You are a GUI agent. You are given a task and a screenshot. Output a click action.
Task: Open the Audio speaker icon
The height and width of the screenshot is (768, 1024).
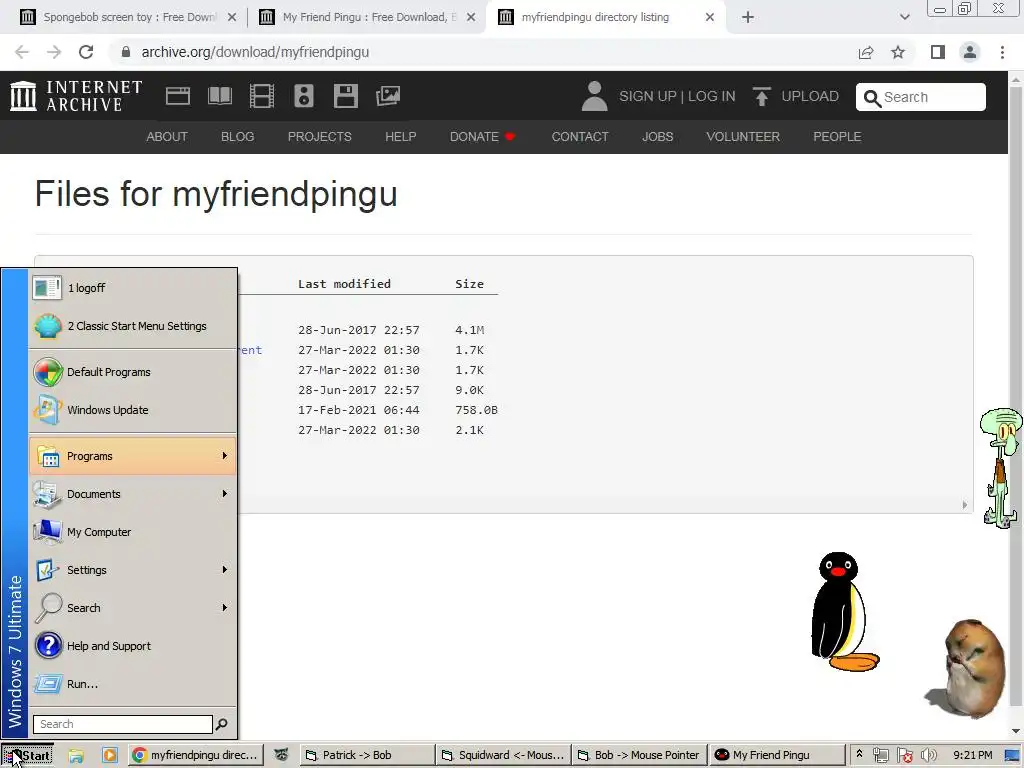coord(304,96)
